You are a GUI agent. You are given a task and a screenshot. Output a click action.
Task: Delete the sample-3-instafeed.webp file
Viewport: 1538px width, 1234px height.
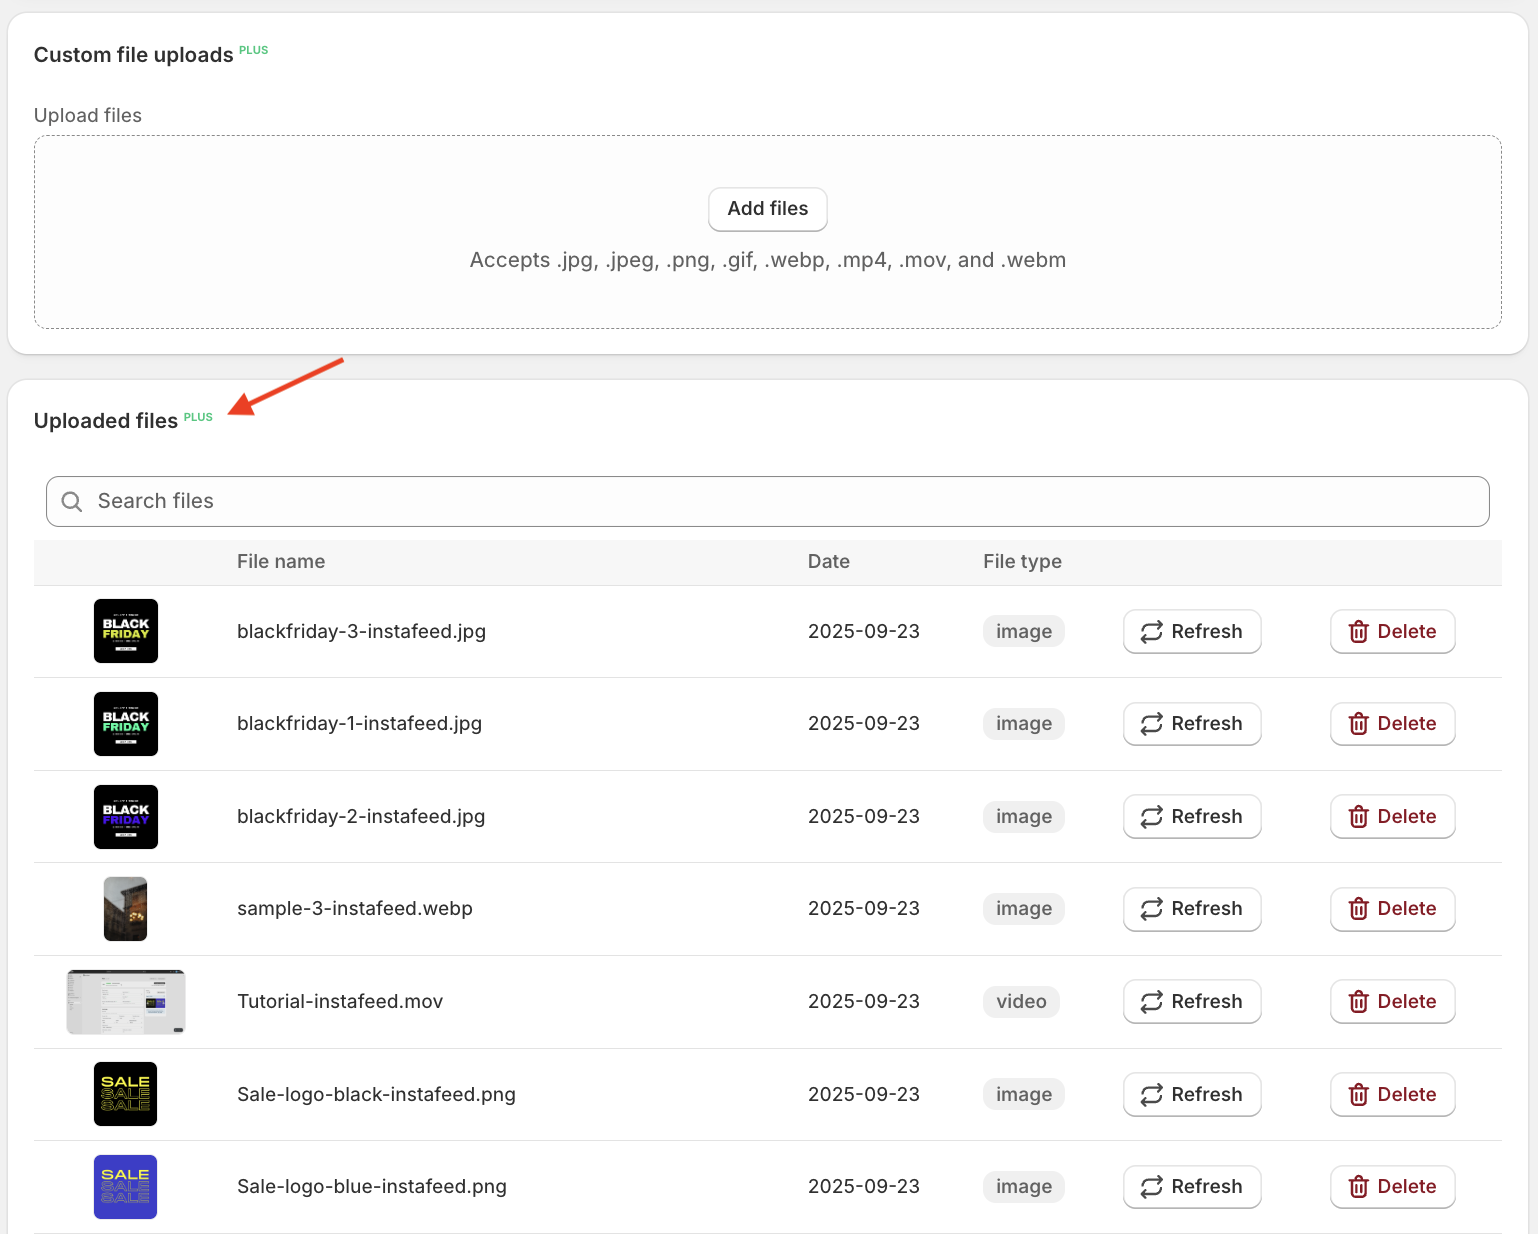(x=1392, y=909)
